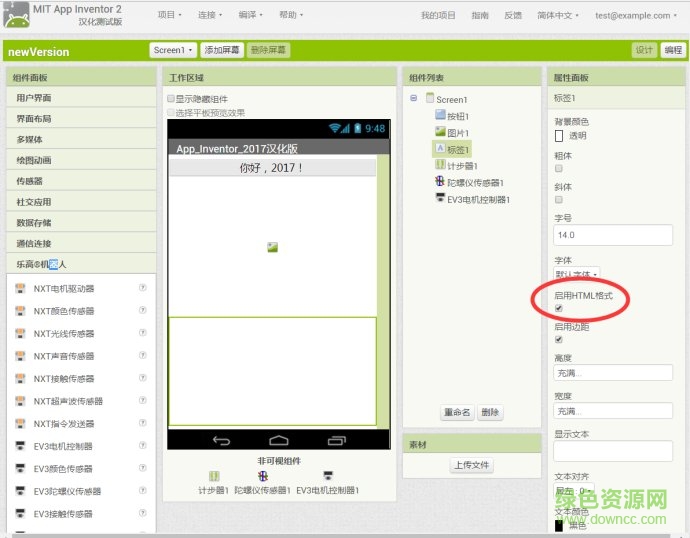Click the NXT接触传感器 component icon
The width and height of the screenshot is (690, 538).
[20, 378]
